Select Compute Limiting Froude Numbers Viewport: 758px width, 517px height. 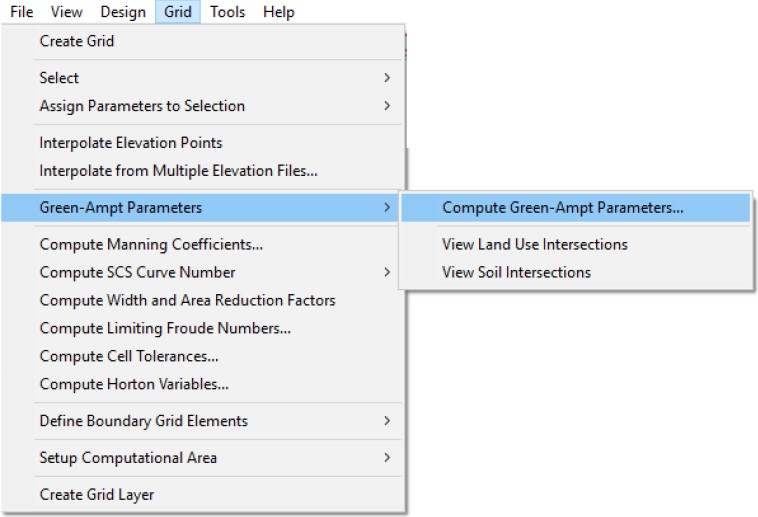point(165,328)
